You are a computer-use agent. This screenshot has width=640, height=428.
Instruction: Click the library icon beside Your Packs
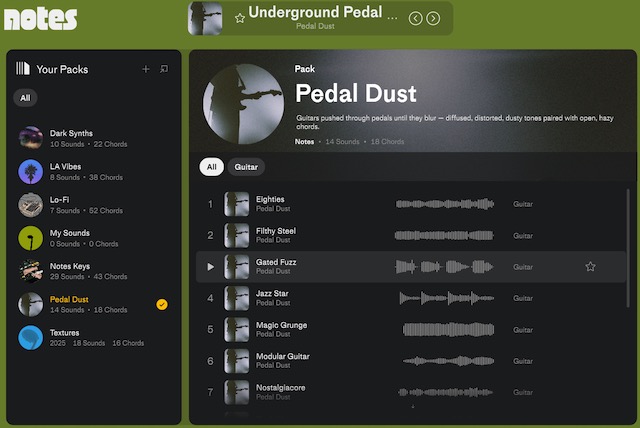[x=23, y=69]
